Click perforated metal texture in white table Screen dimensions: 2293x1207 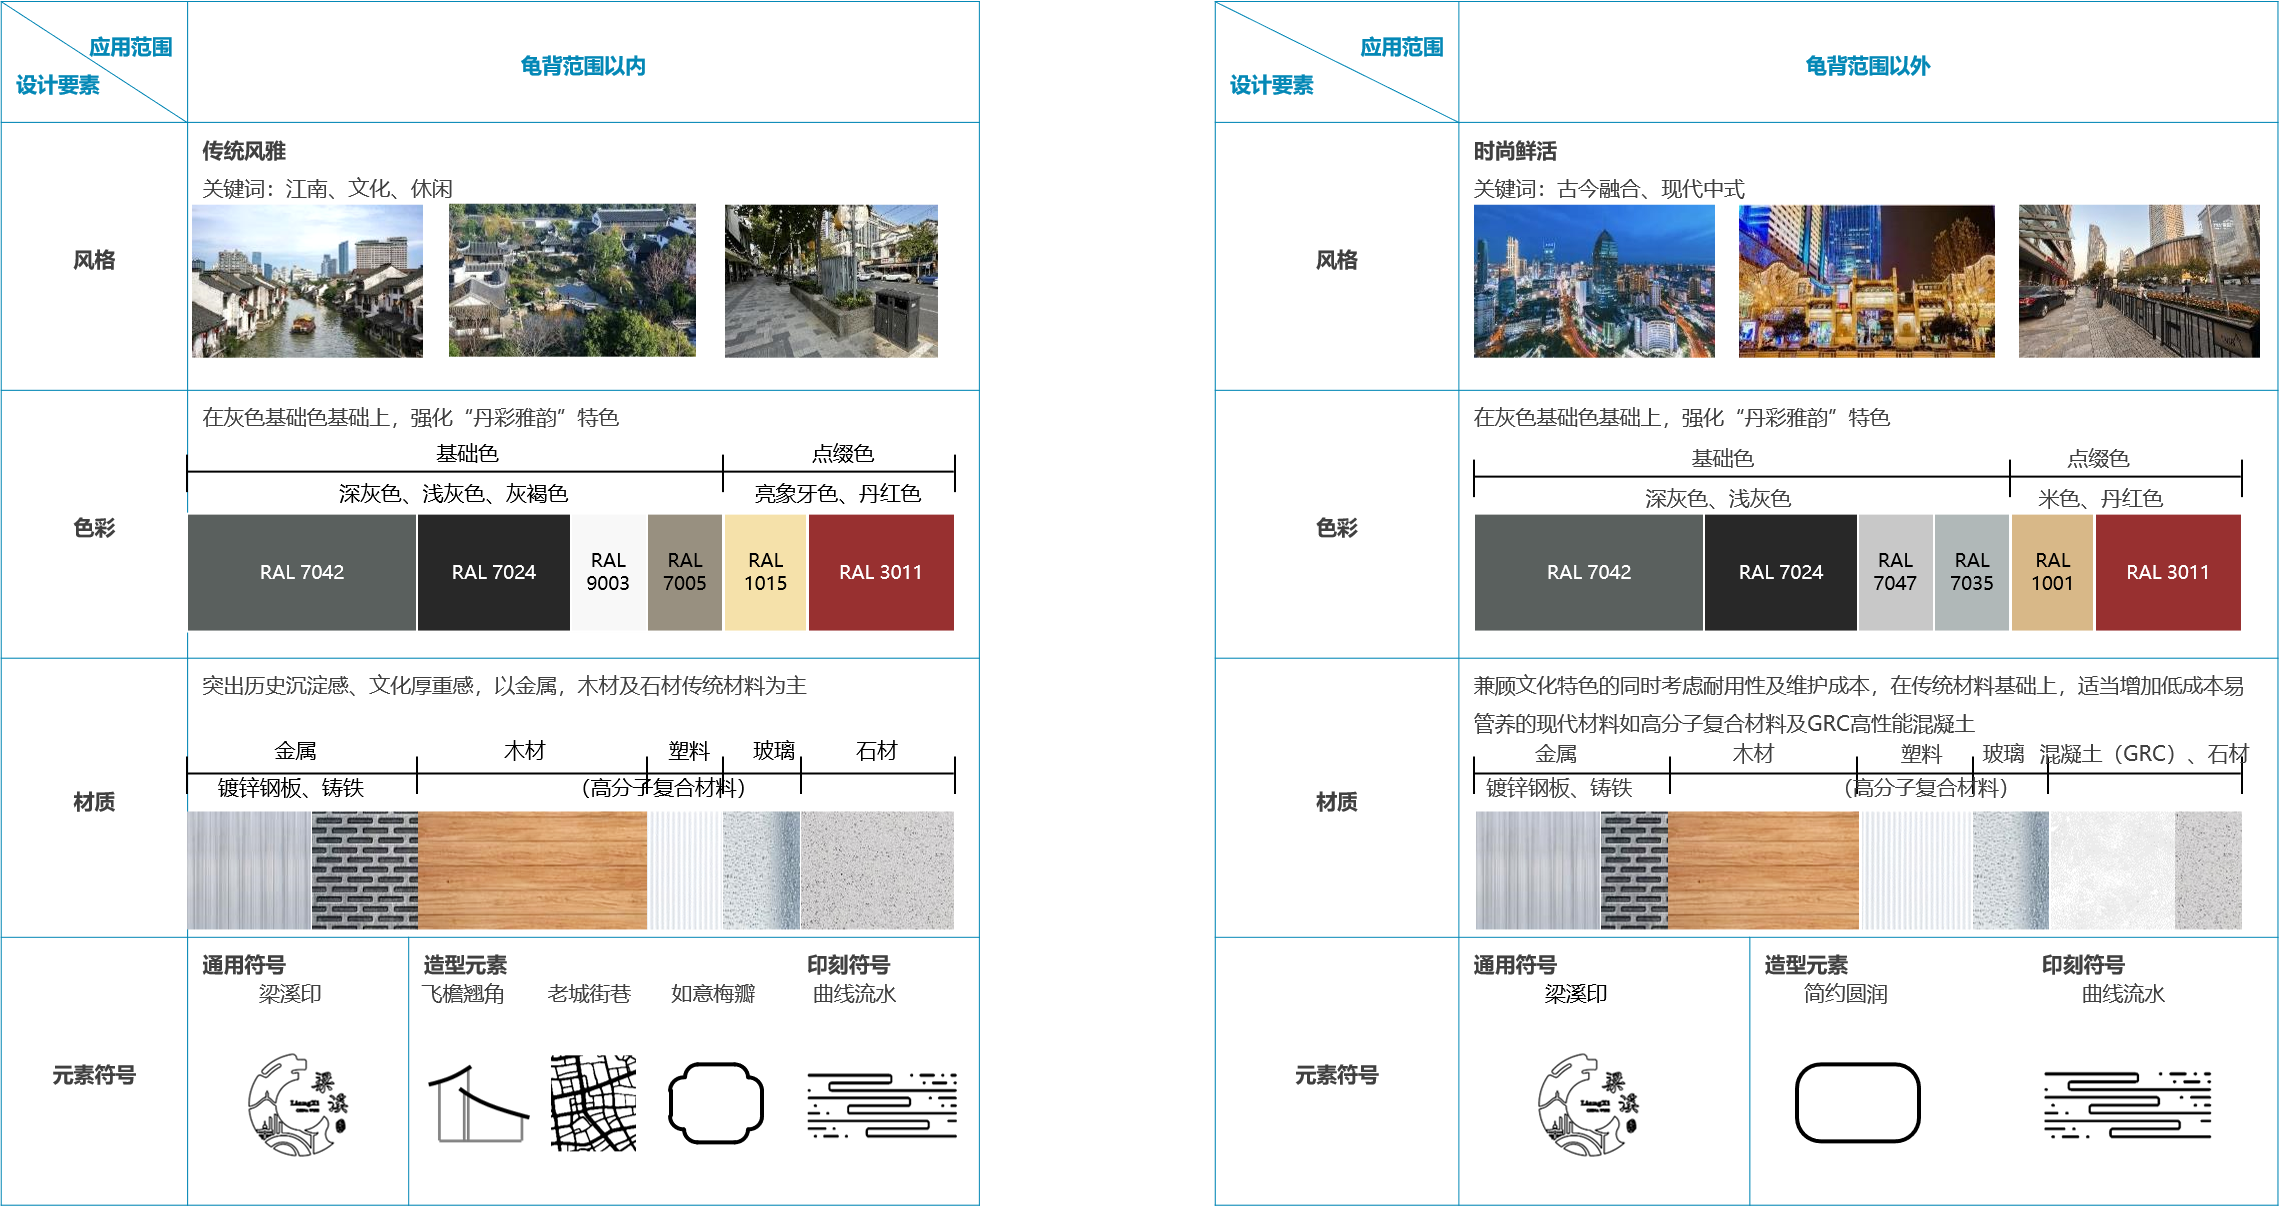(x=1634, y=870)
